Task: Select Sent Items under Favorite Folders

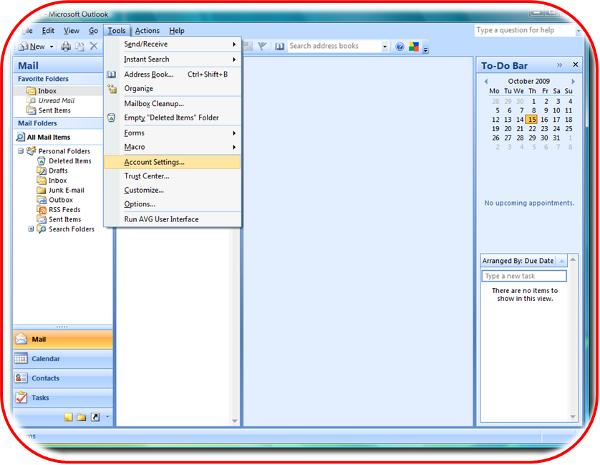Action: click(54, 111)
